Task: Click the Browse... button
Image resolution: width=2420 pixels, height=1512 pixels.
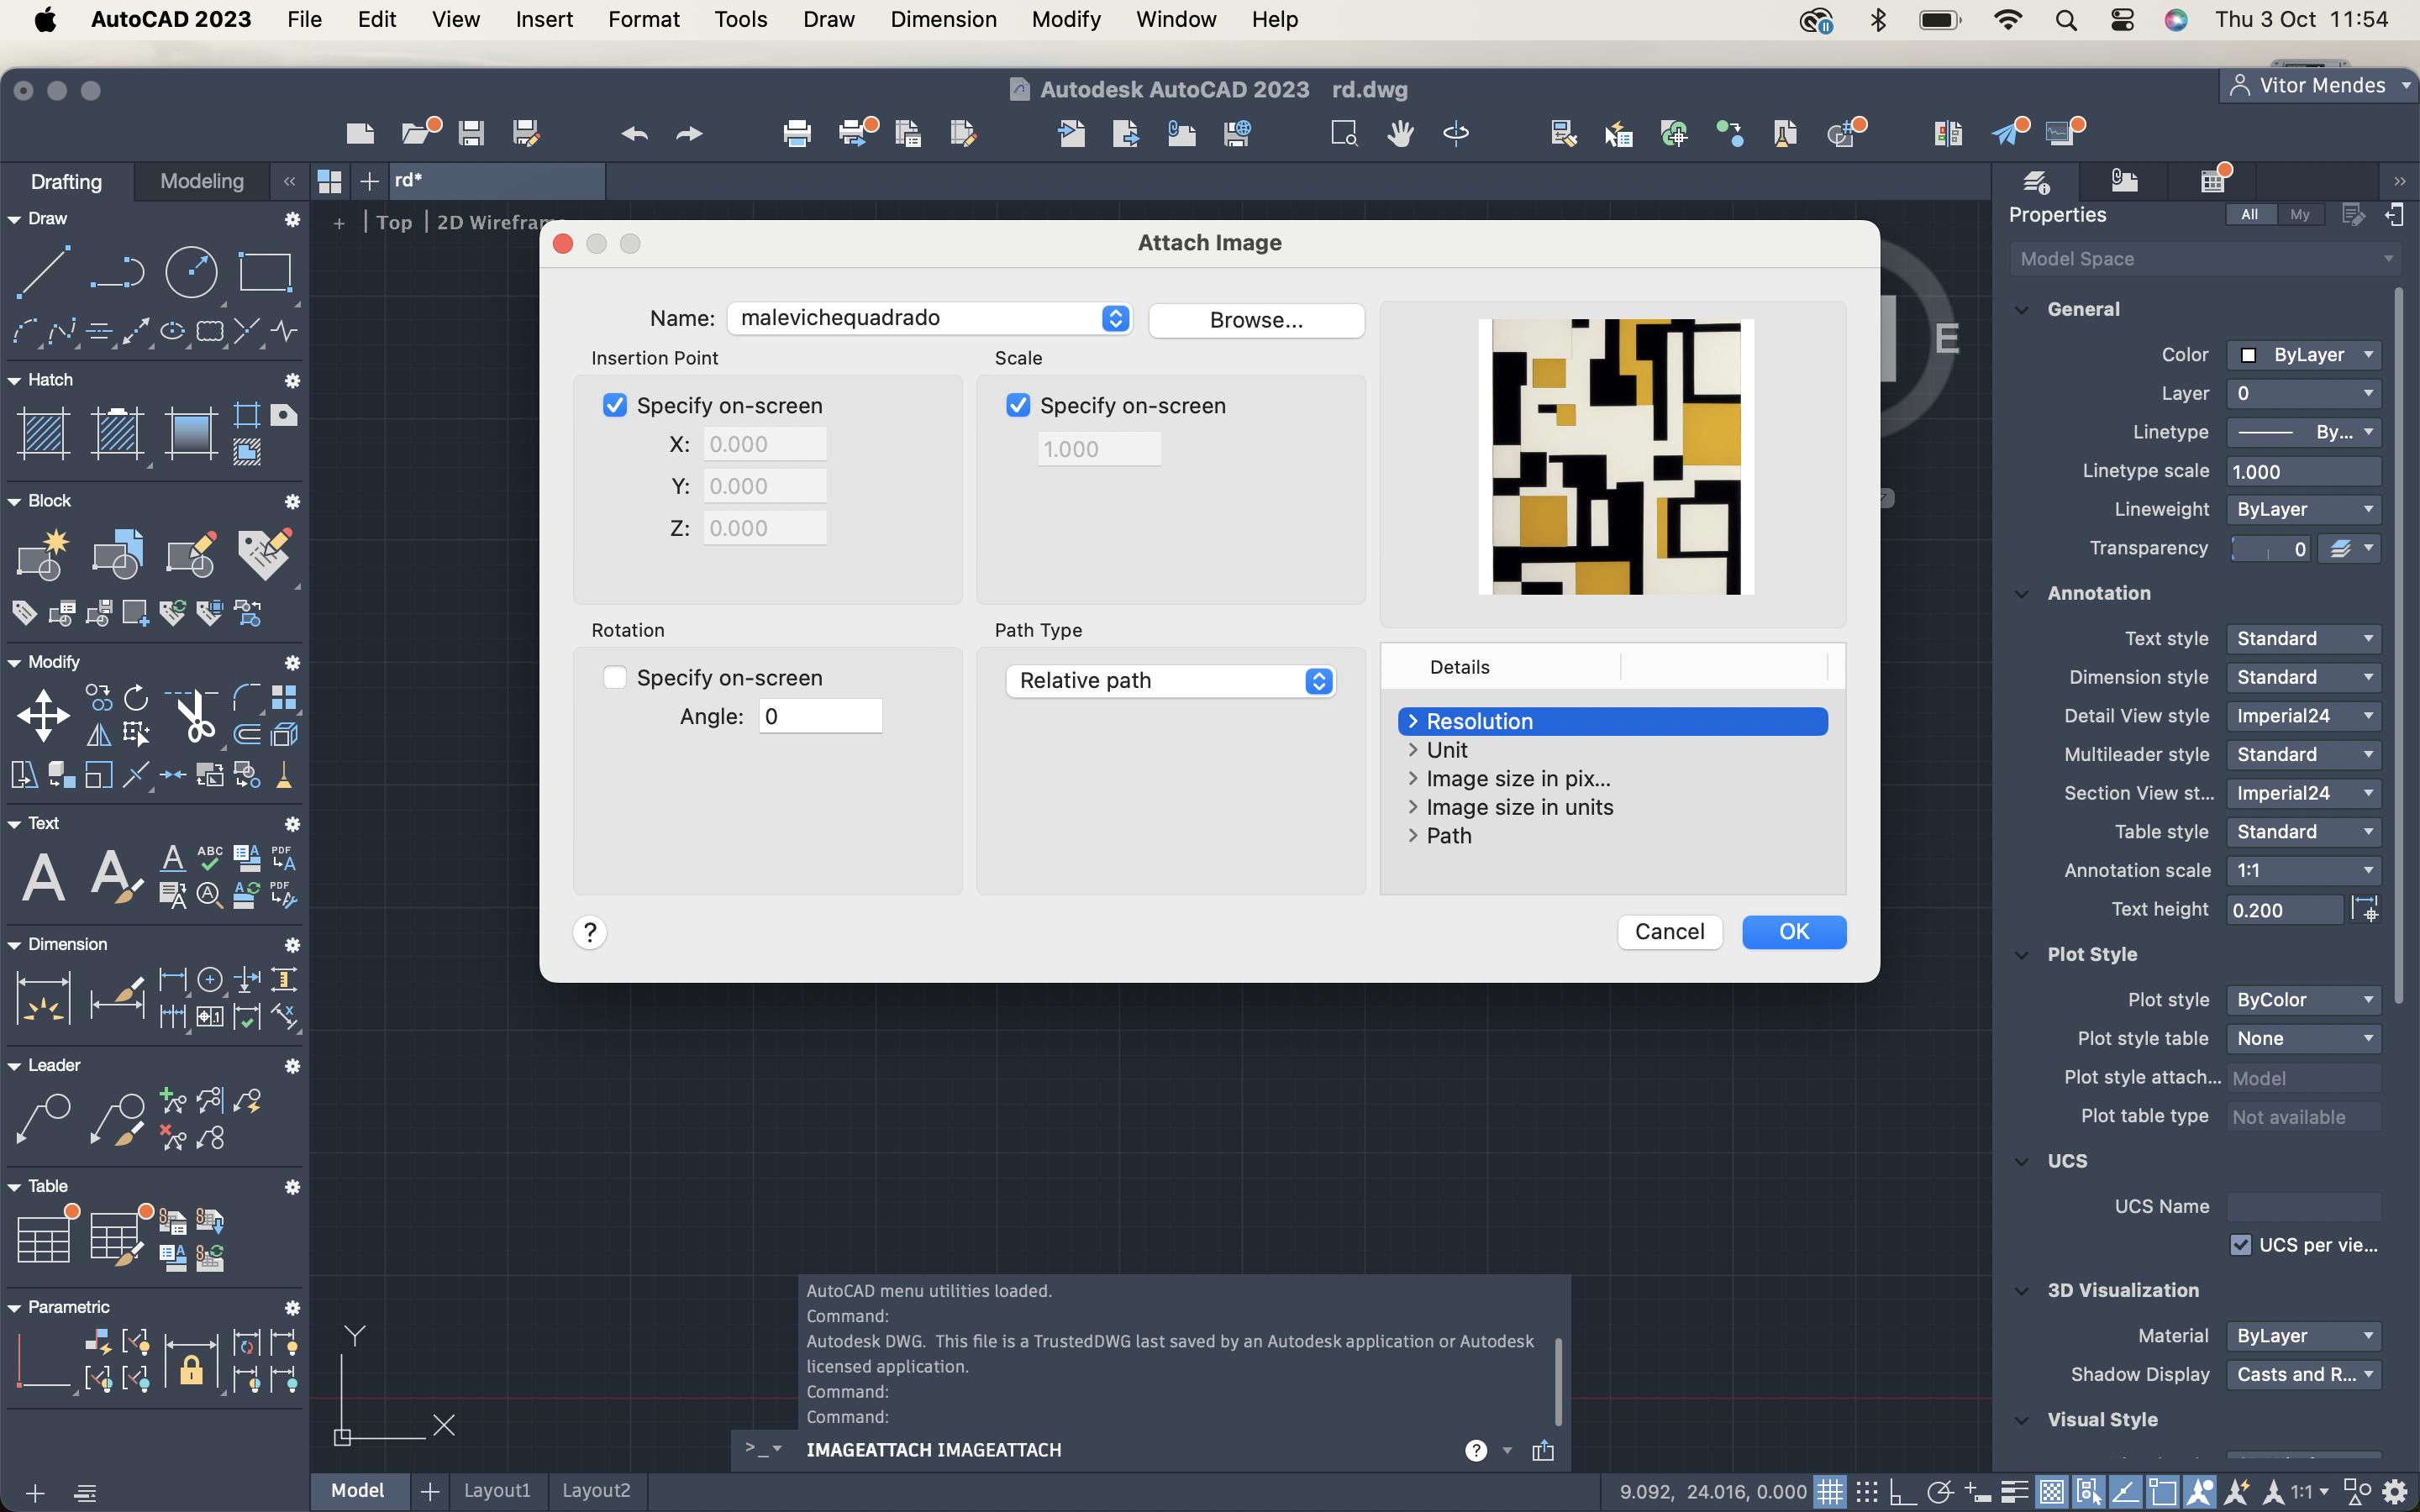Action: click(1256, 320)
